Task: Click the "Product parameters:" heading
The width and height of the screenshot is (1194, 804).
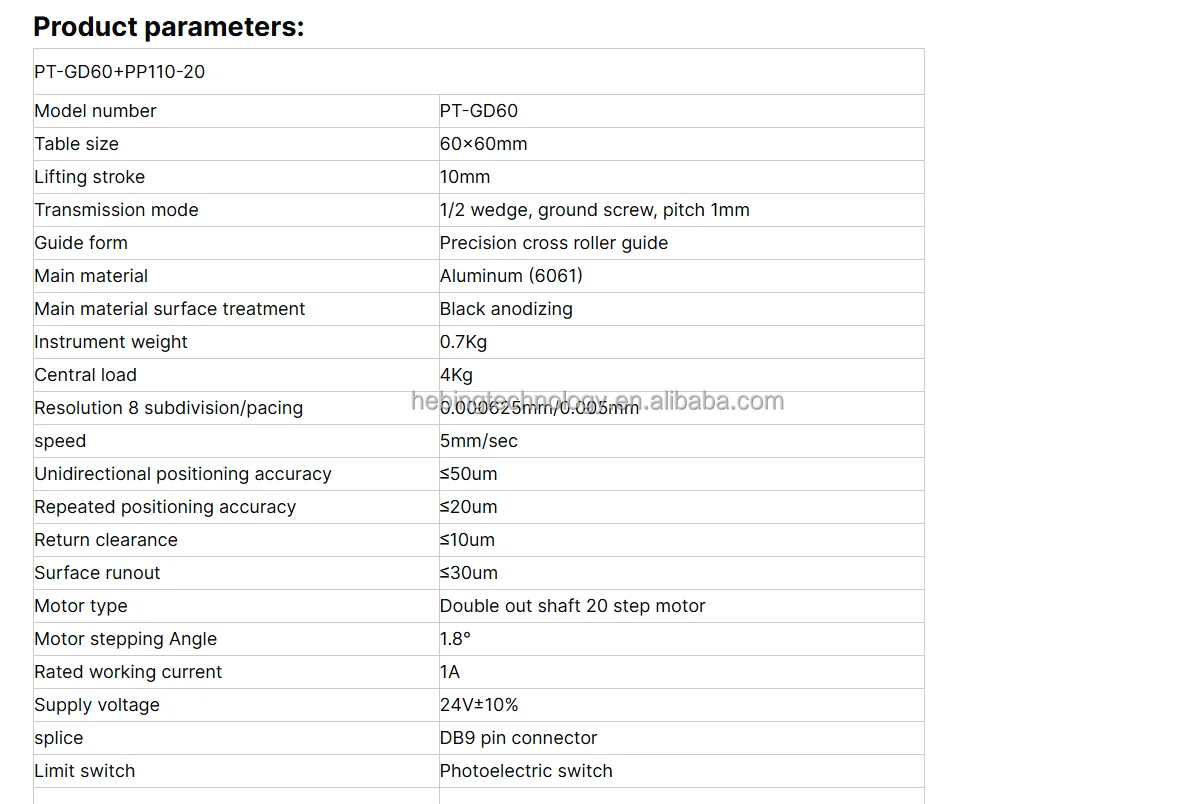Action: [x=168, y=27]
